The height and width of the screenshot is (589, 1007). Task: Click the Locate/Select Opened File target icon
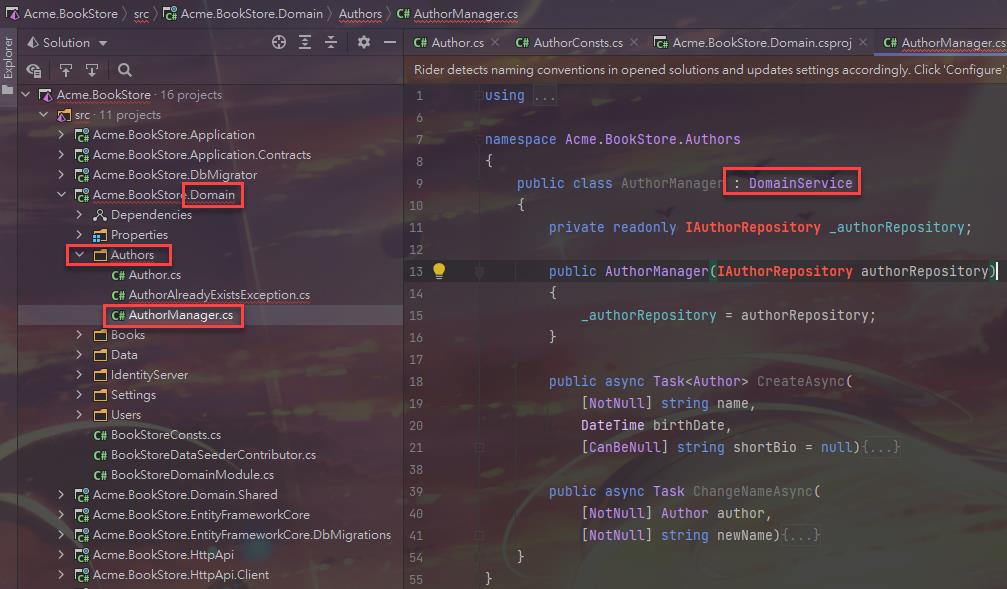coord(279,43)
